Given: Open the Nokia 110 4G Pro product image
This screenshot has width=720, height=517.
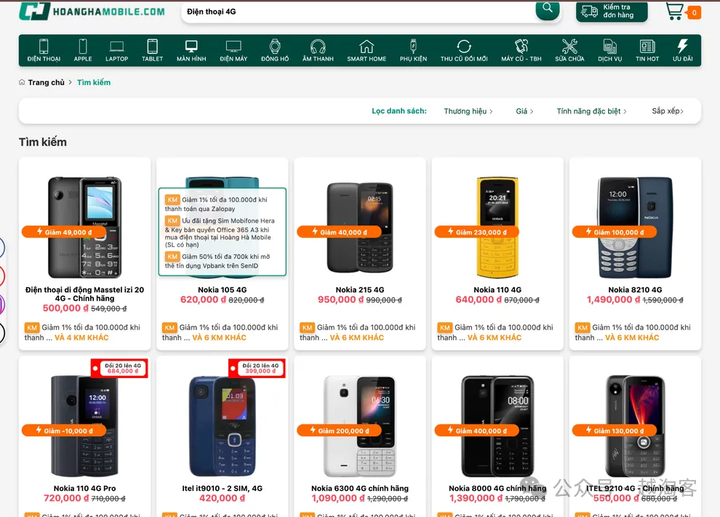Looking at the screenshot, I should (84, 426).
